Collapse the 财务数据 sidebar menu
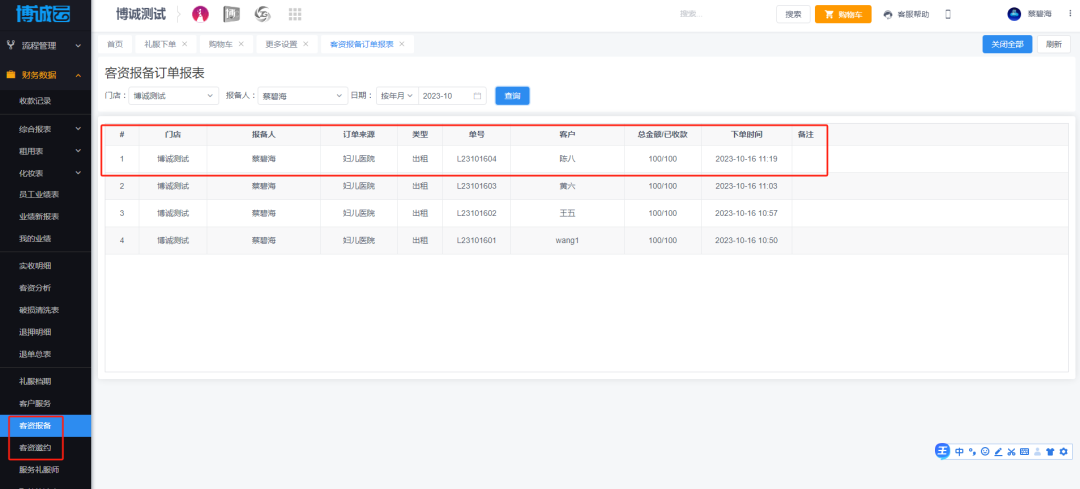The image size is (1080, 489). 79,75
